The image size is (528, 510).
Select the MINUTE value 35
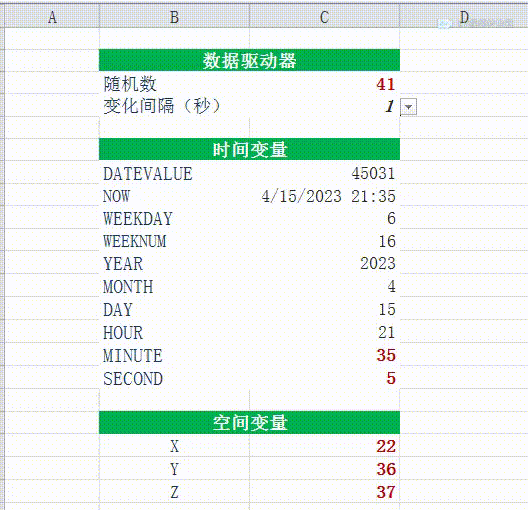[x=324, y=355]
